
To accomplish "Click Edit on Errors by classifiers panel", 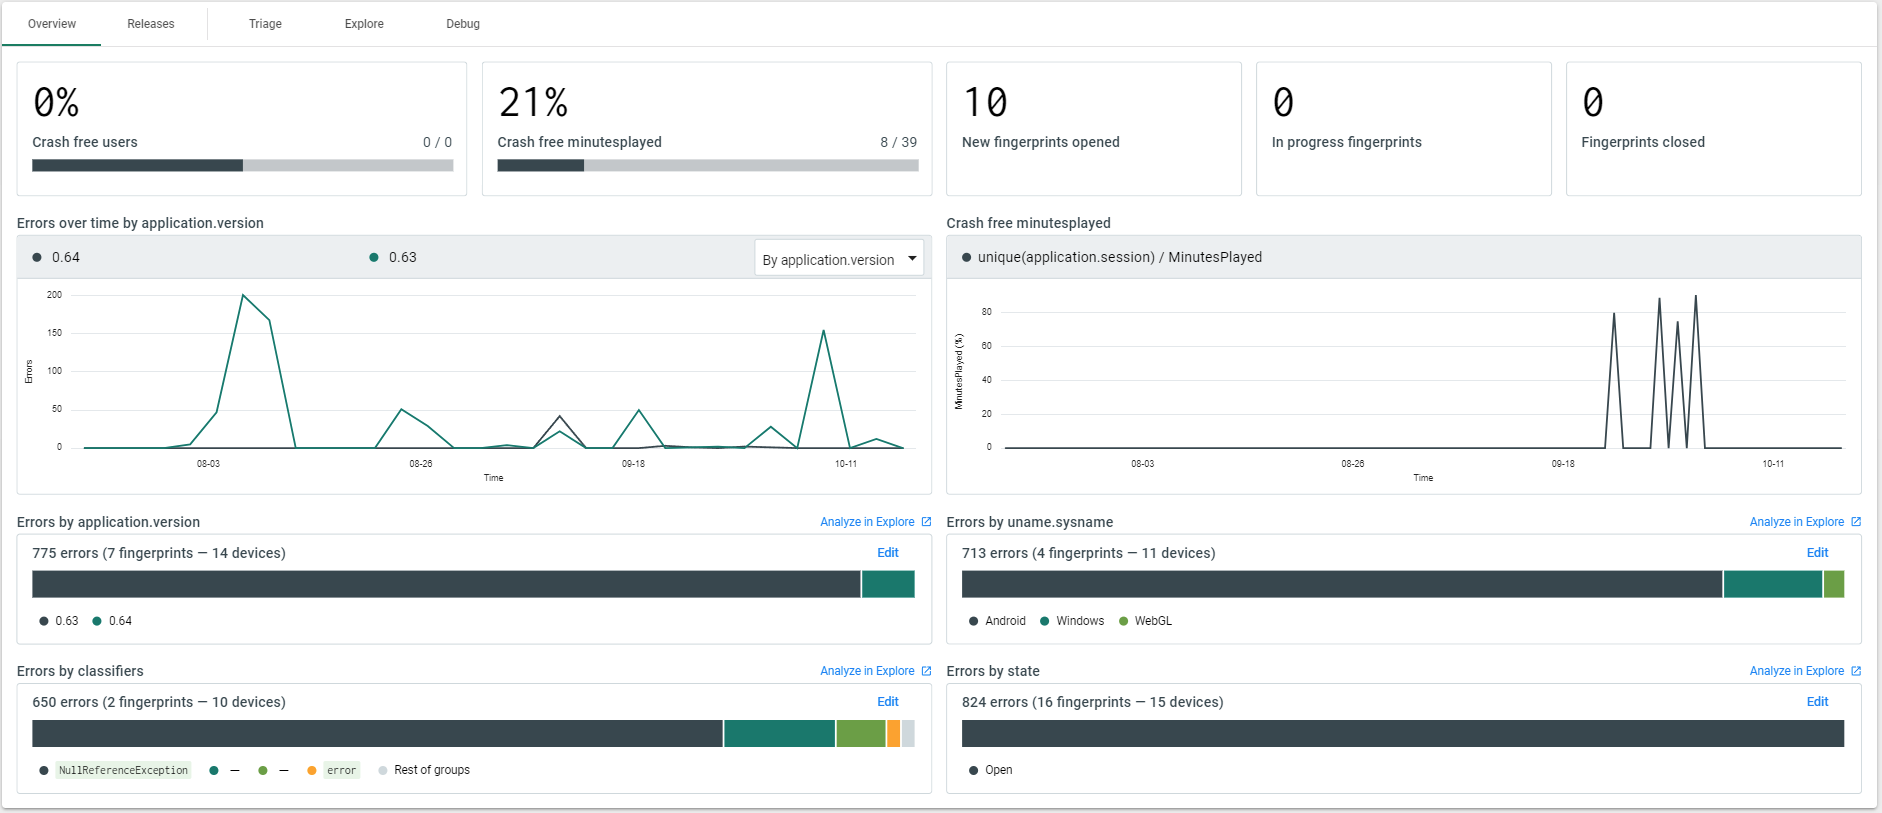I will pos(887,702).
